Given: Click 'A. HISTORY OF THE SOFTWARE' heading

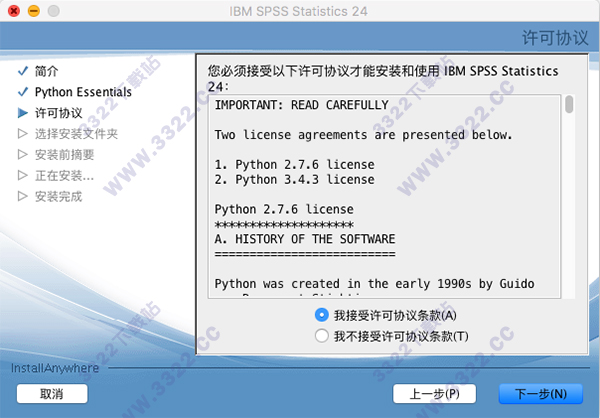Looking at the screenshot, I should (305, 239).
